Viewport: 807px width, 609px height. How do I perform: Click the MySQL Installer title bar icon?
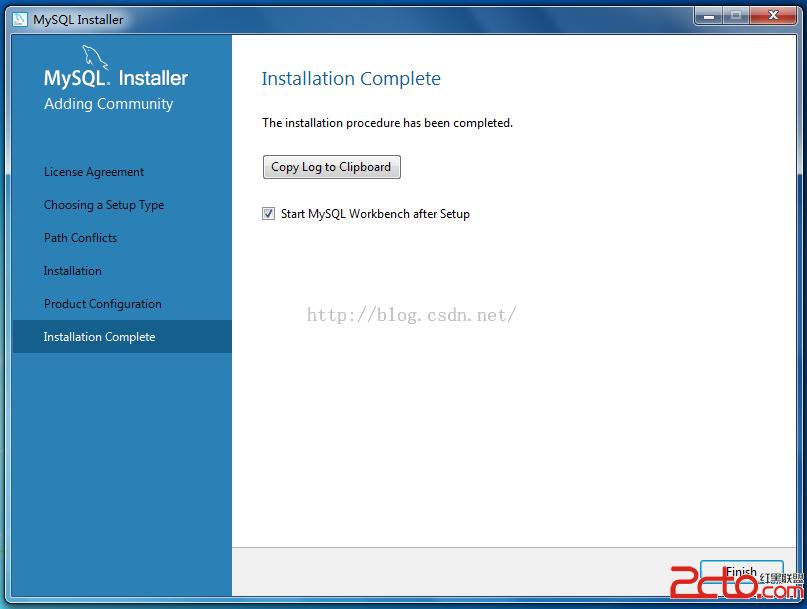click(20, 20)
